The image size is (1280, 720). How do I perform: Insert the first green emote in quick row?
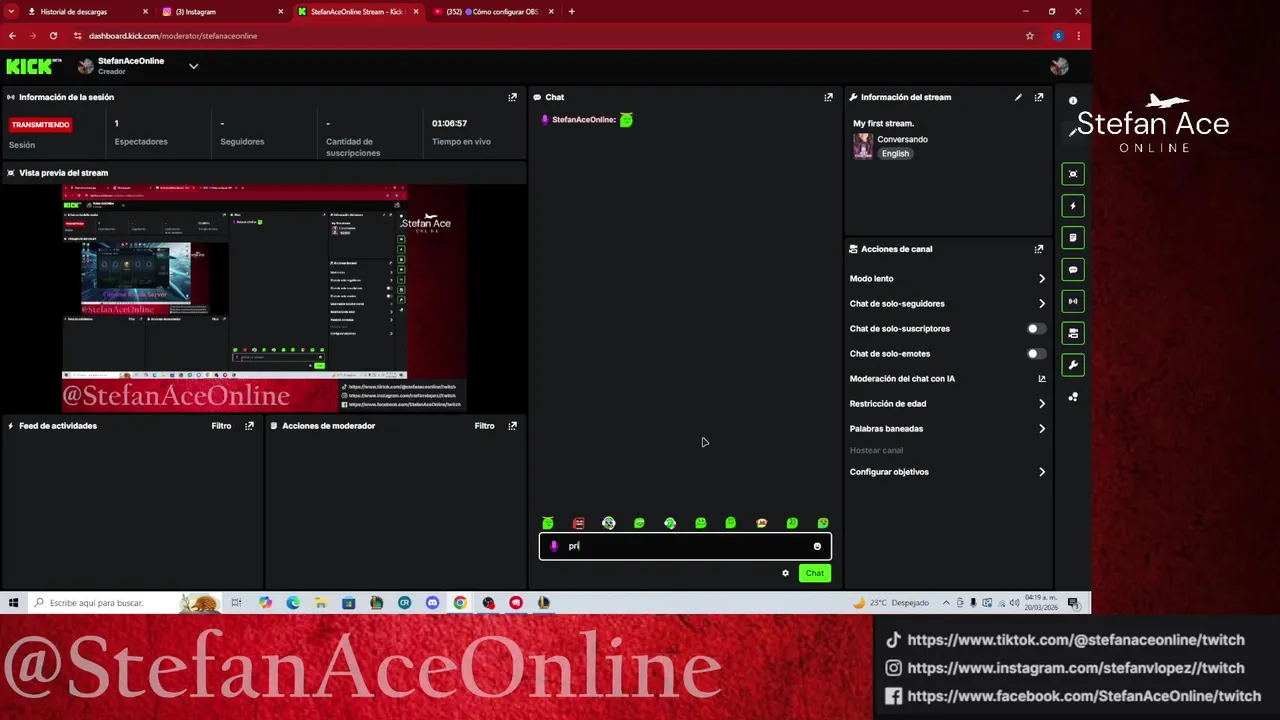click(x=548, y=523)
